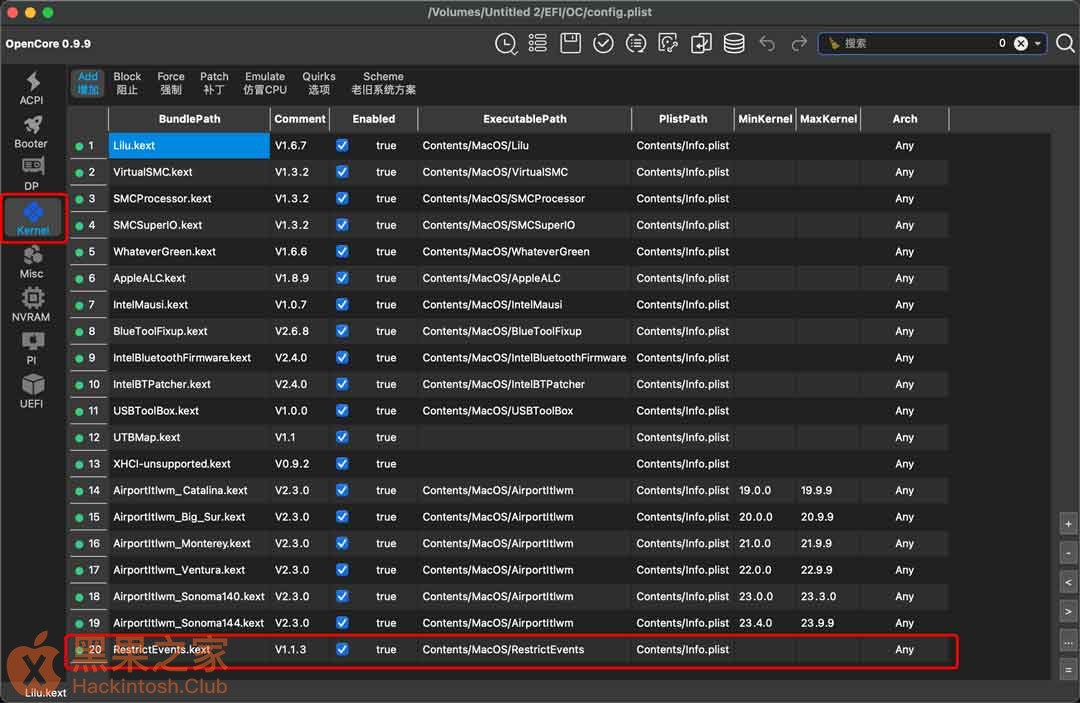Open the Block tab

[x=127, y=83]
